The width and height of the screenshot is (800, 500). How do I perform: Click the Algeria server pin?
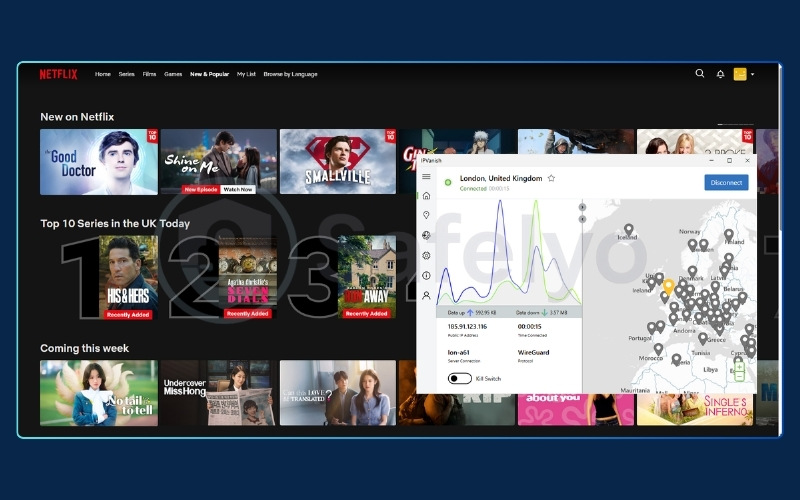pos(677,359)
